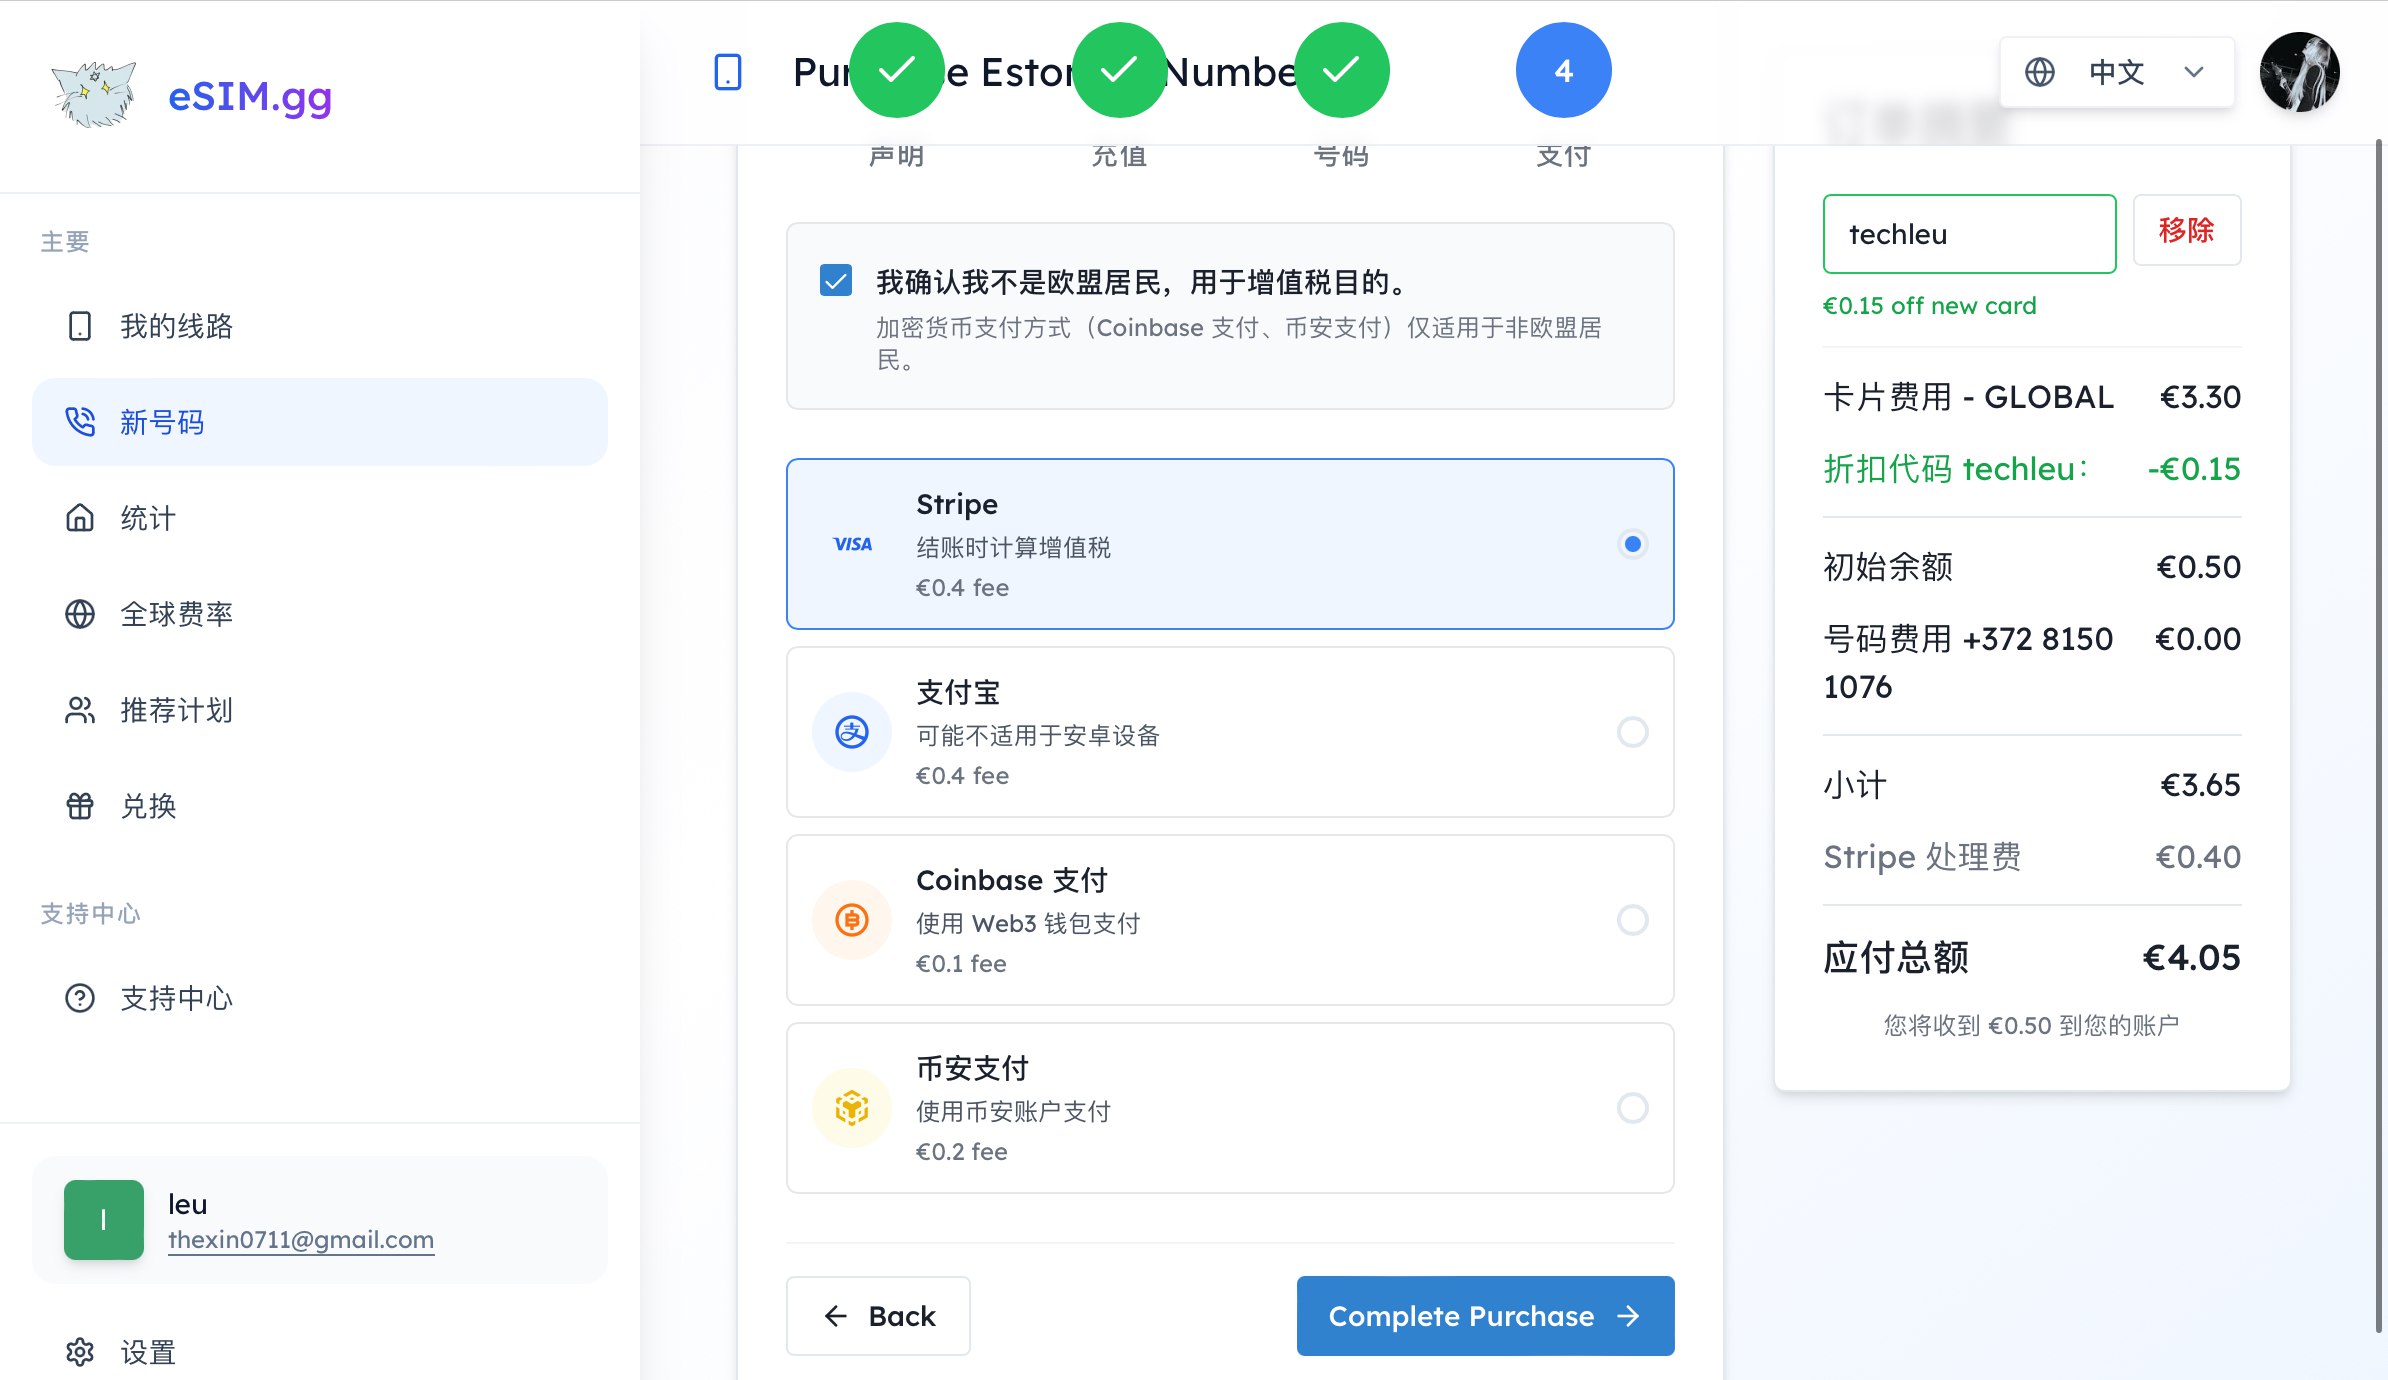Click the '您将收到 €0.50 到您的账户' note
This screenshot has width=2388, height=1380.
2031,1025
